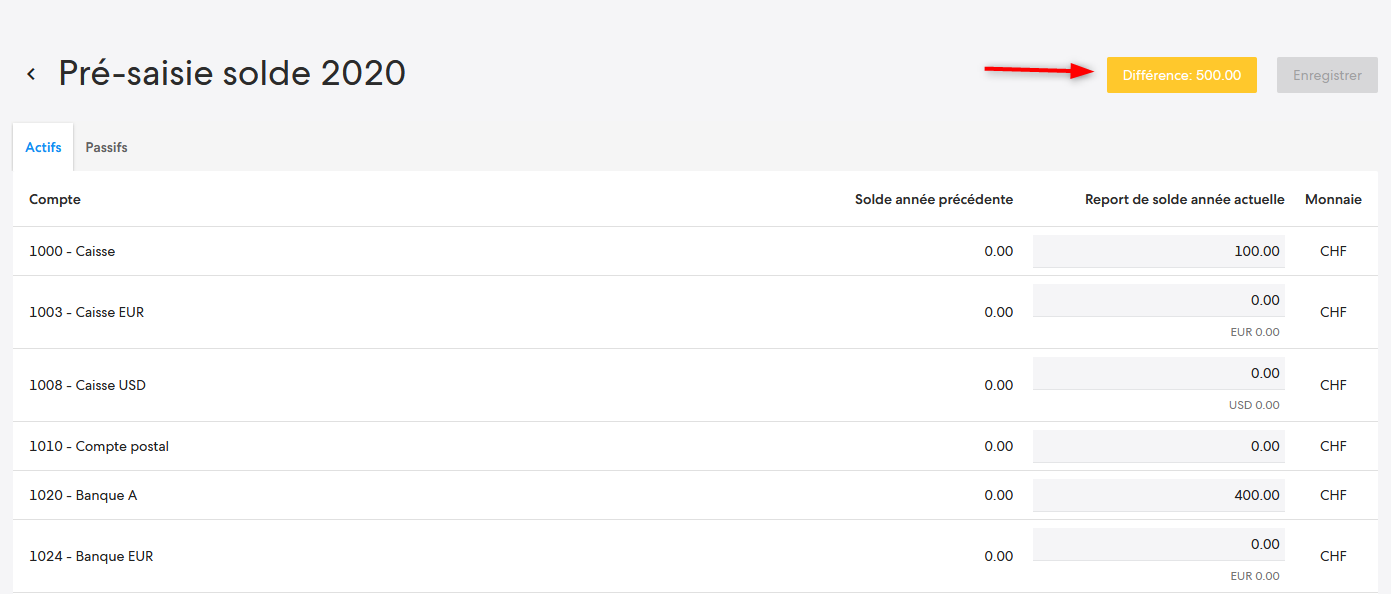
Task: Go back using the left chevron arrow
Action: pyautogui.click(x=31, y=74)
